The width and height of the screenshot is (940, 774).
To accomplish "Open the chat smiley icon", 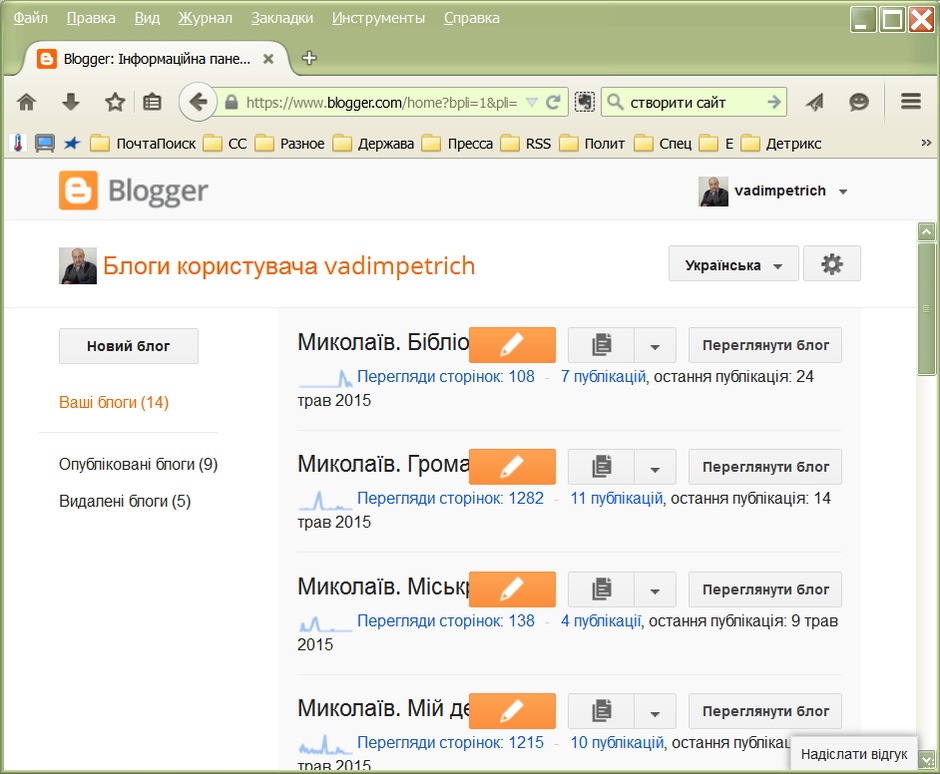I will 858,103.
